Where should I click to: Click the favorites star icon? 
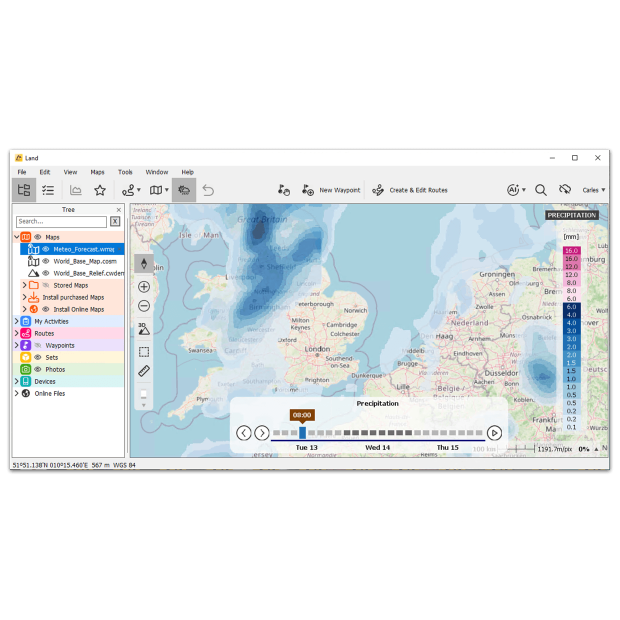pos(100,190)
